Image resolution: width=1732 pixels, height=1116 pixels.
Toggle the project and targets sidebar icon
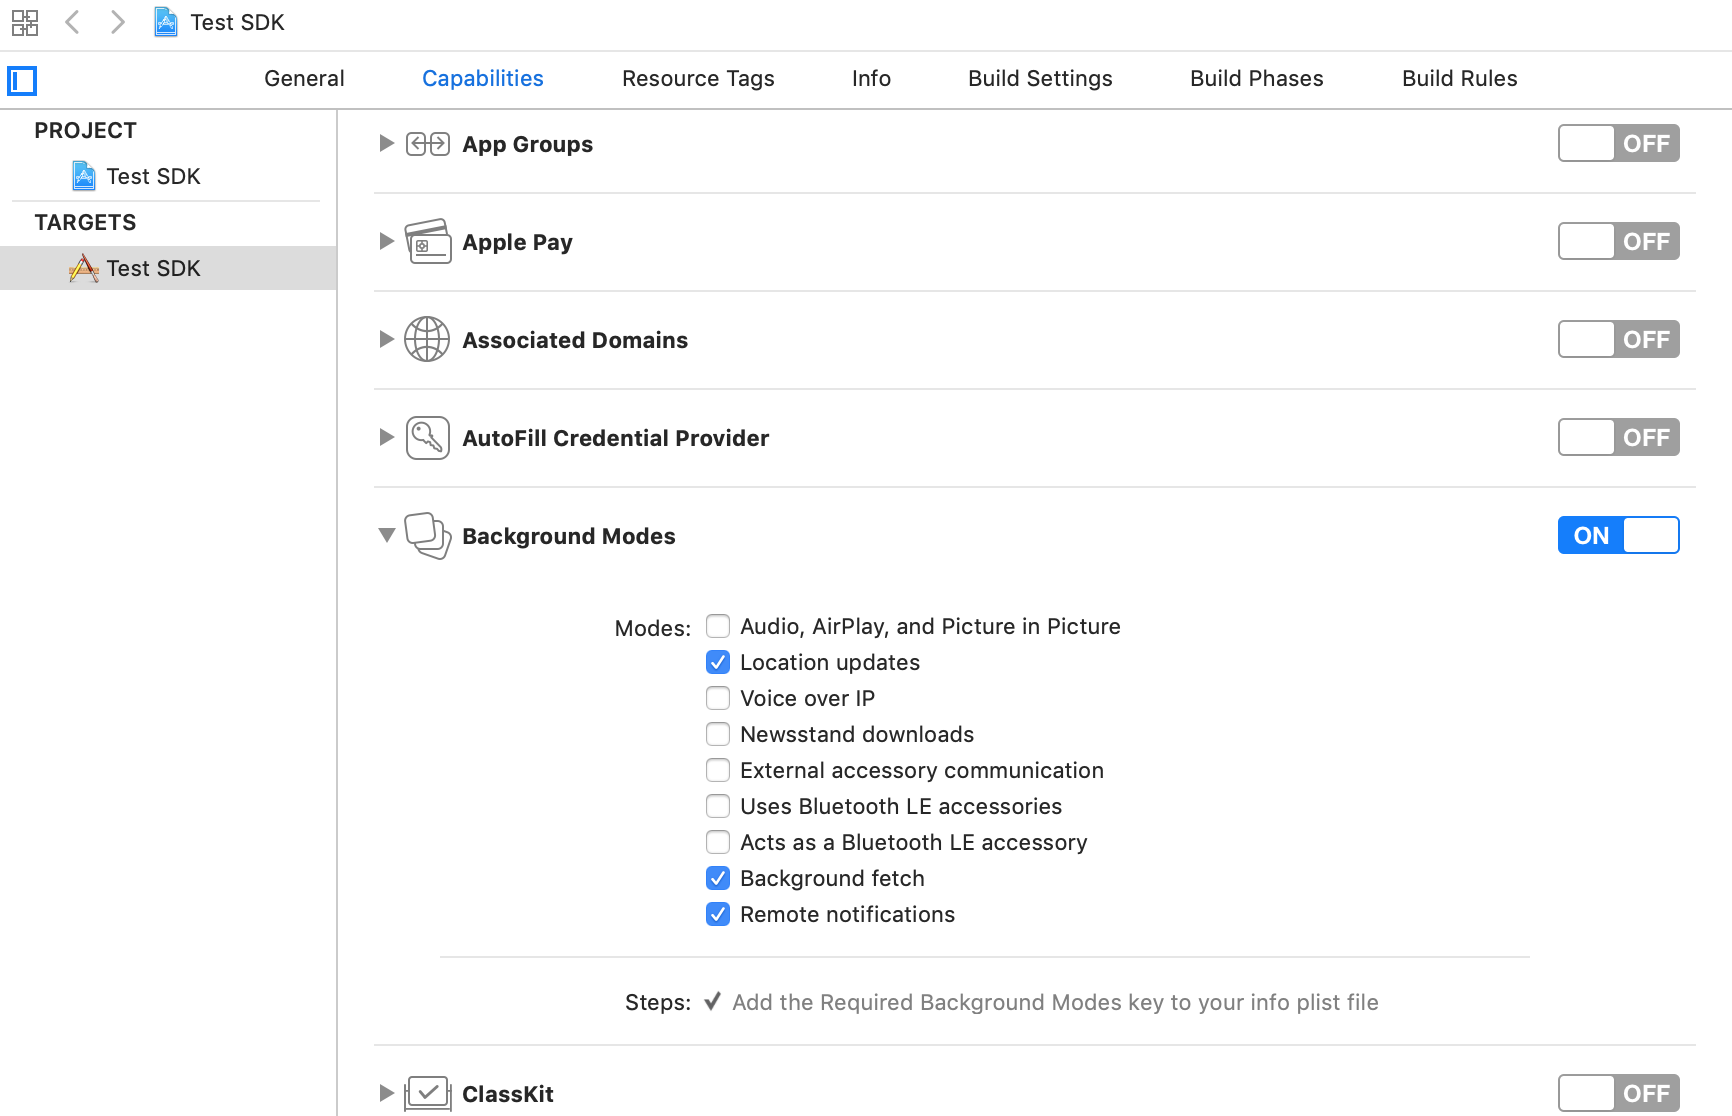tap(22, 80)
